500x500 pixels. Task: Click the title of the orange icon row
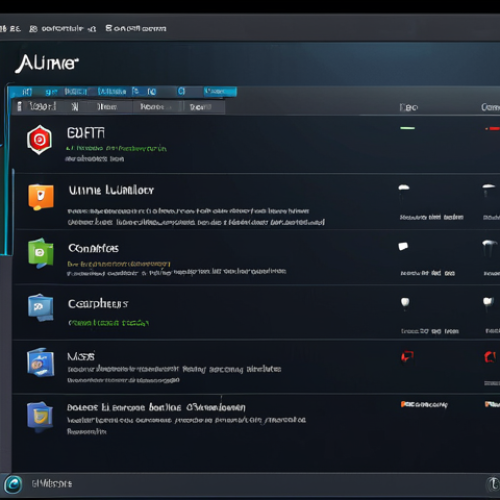[111, 190]
